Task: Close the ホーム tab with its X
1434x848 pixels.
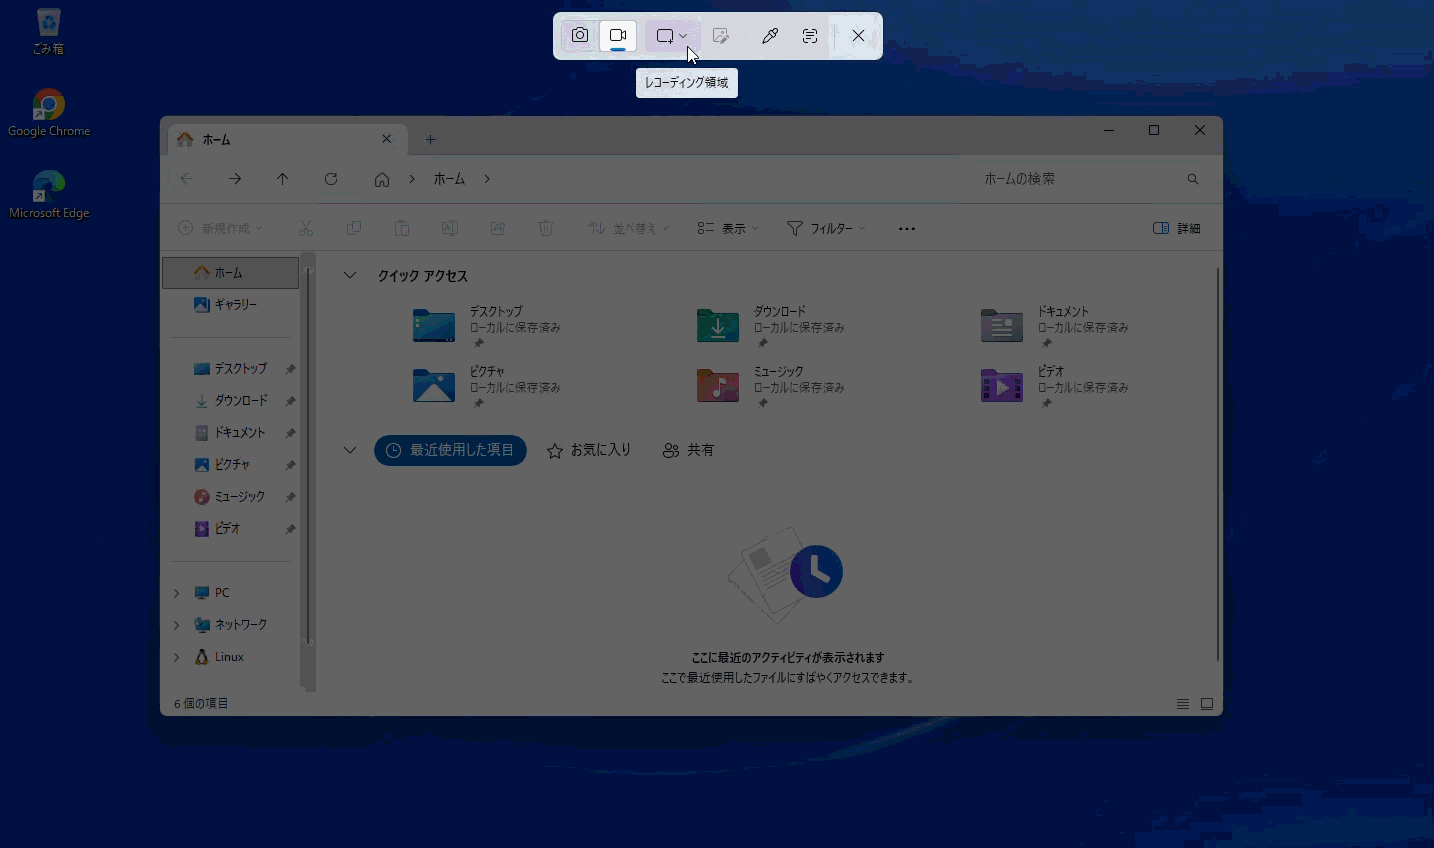Action: coord(387,139)
